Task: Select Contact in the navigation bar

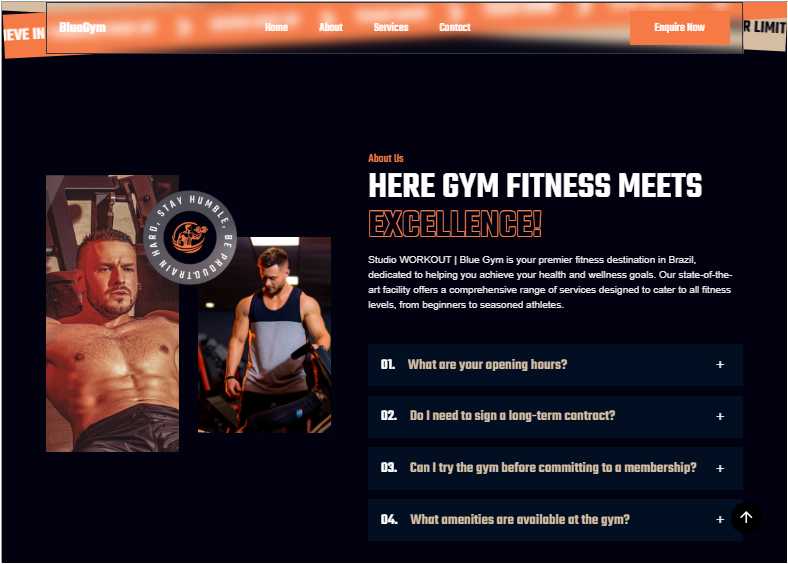Action: pyautogui.click(x=454, y=27)
